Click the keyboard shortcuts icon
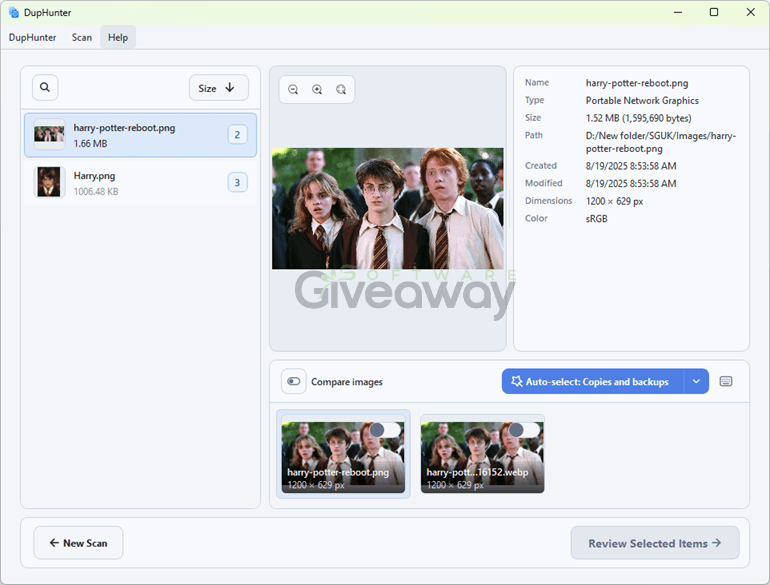The height and width of the screenshot is (585, 770). click(726, 381)
